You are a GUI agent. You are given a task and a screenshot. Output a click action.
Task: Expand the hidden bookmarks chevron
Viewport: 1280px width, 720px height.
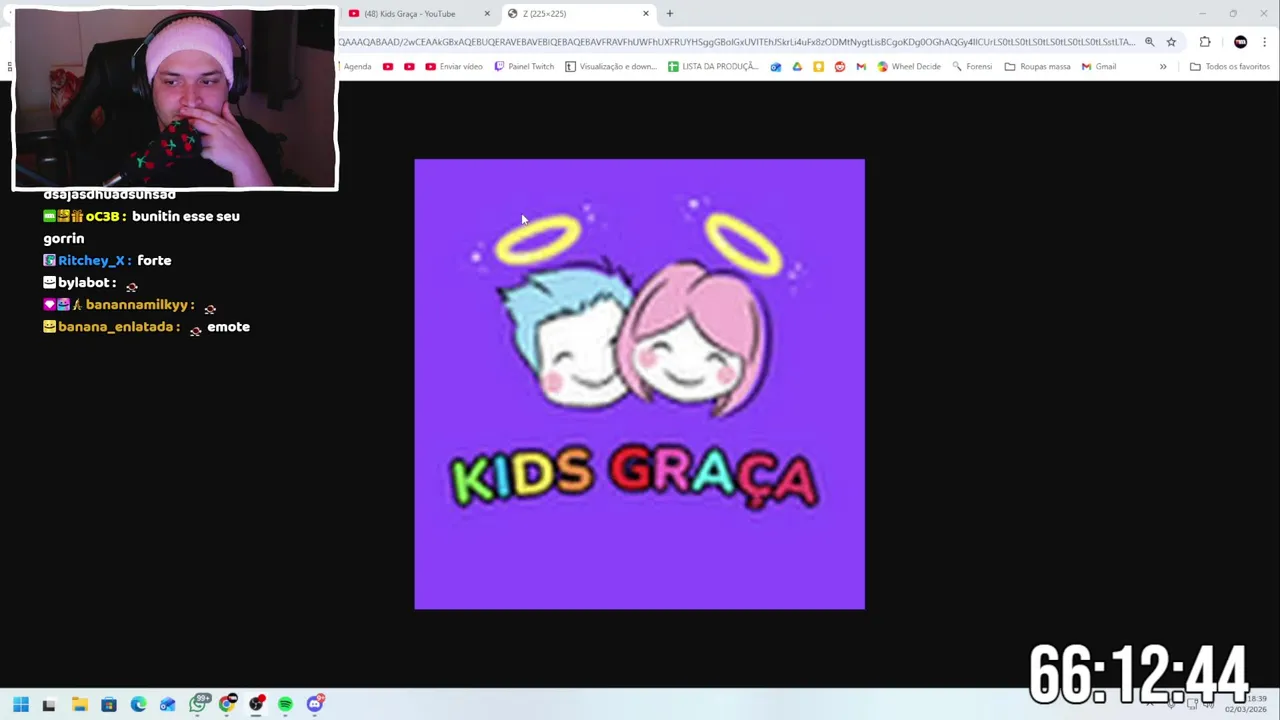[x=1163, y=66]
